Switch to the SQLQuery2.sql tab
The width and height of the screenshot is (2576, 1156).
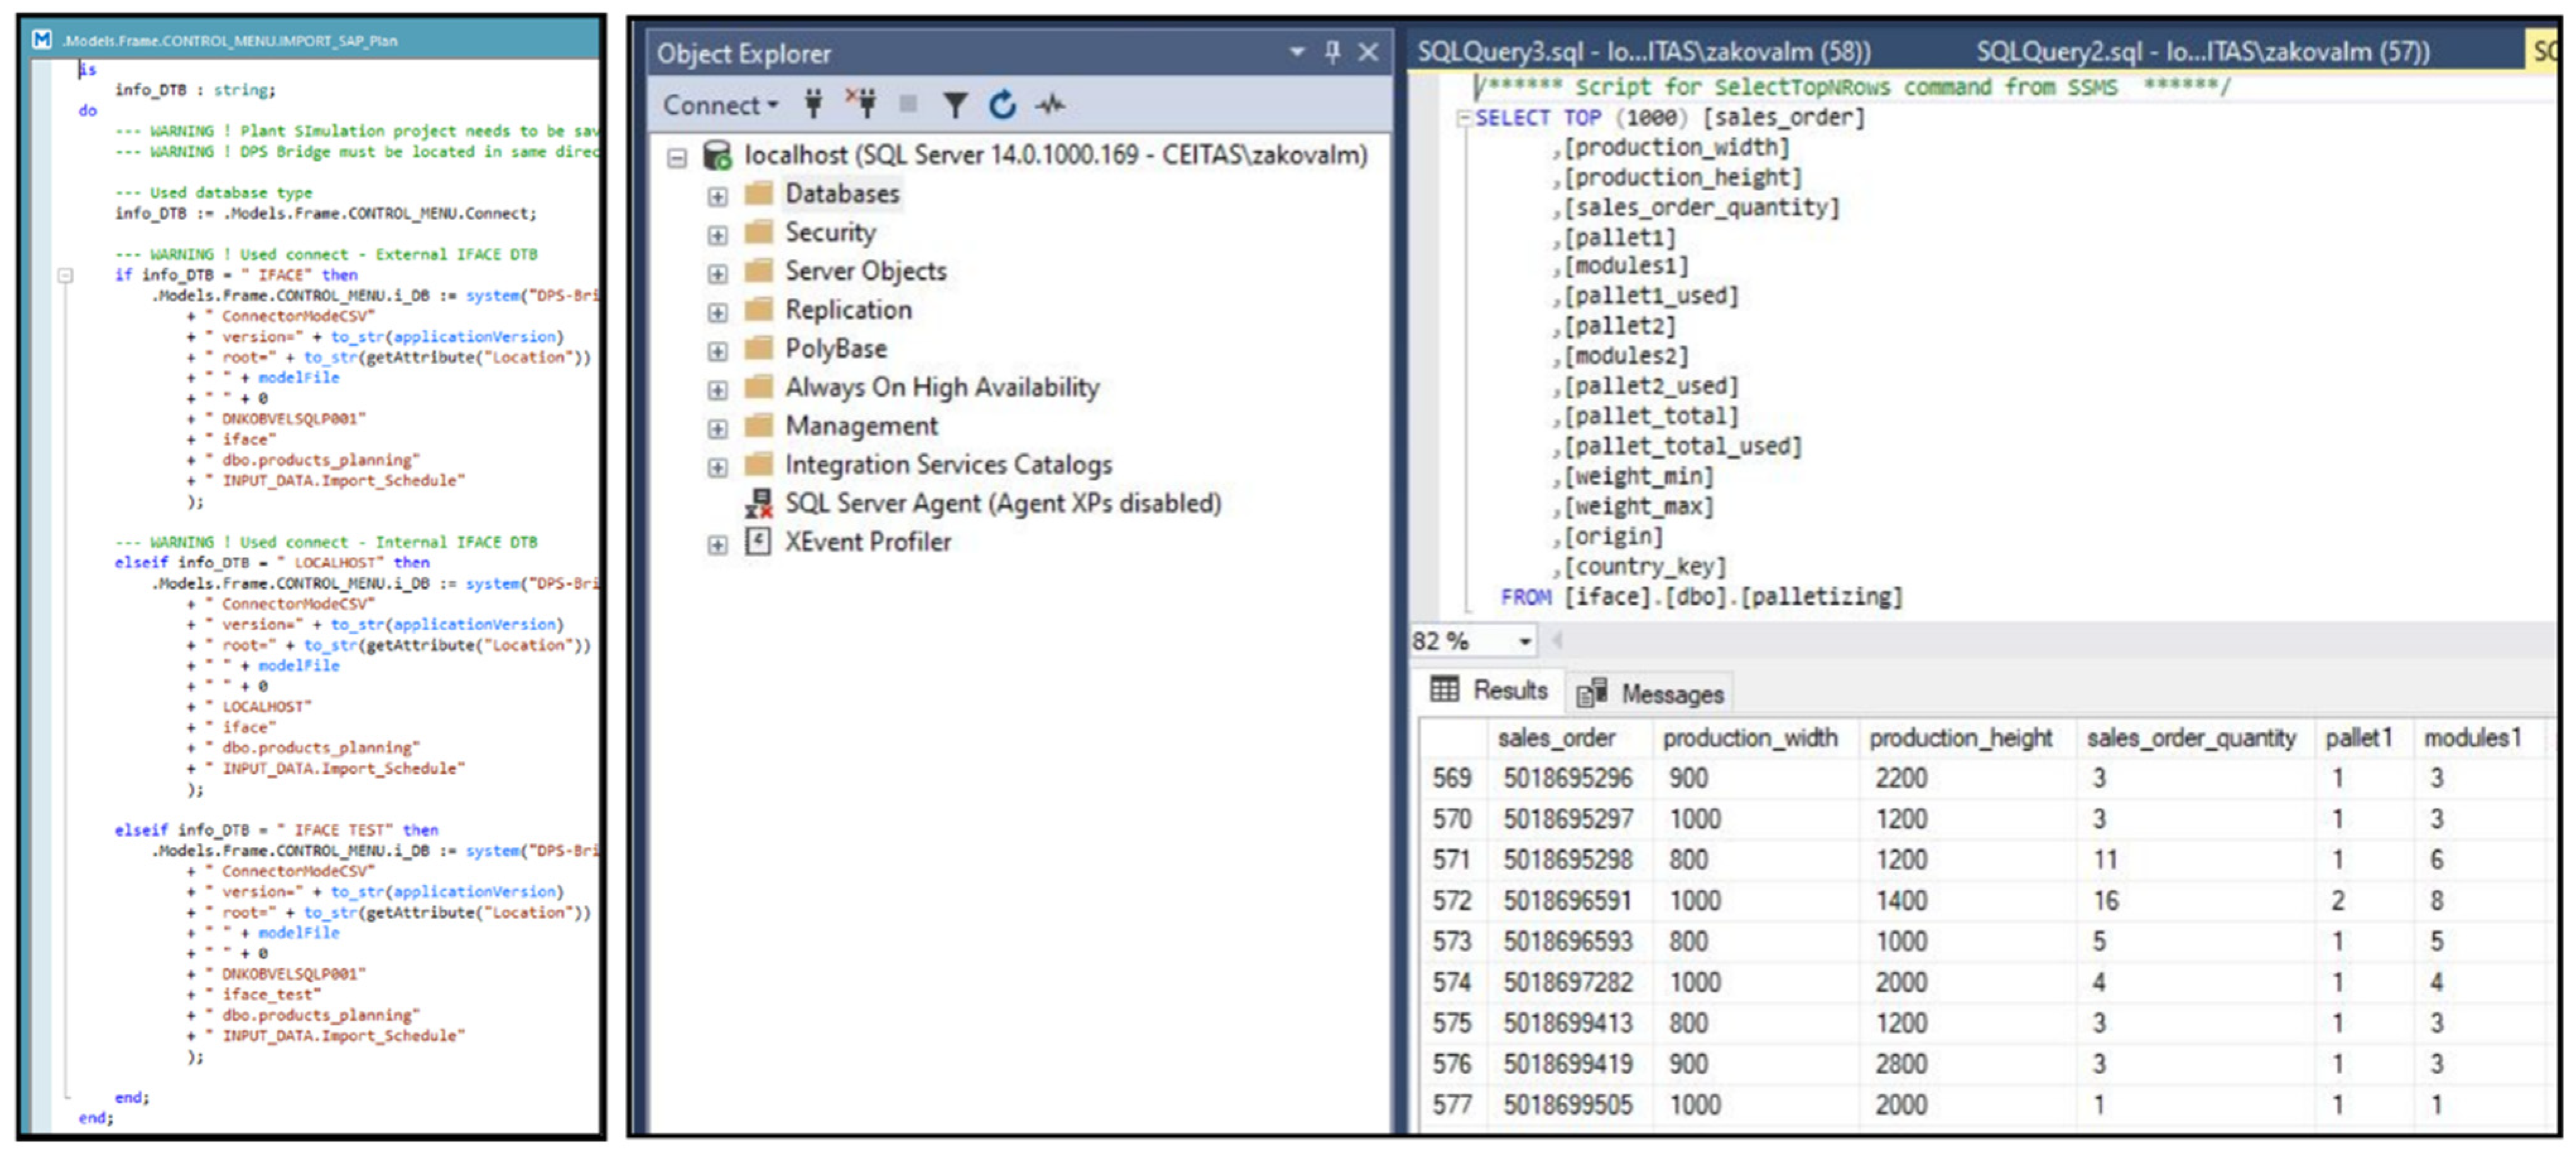(x=2201, y=52)
